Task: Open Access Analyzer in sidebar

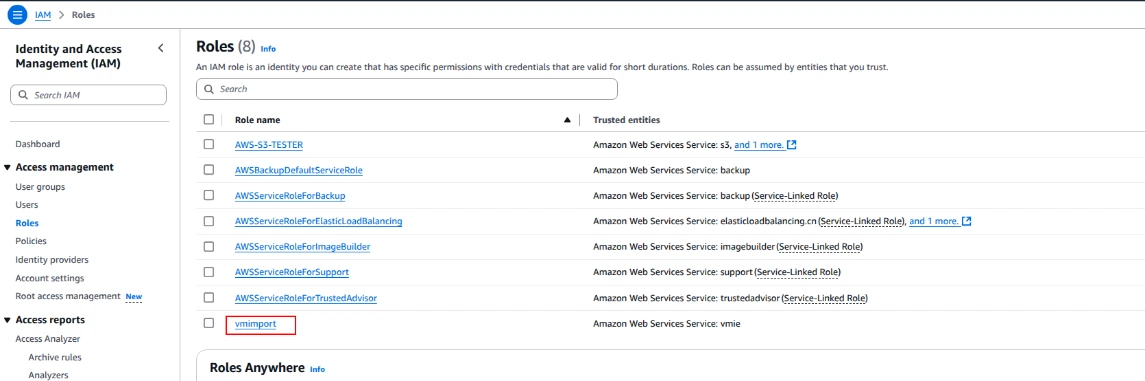Action: tap(47, 339)
